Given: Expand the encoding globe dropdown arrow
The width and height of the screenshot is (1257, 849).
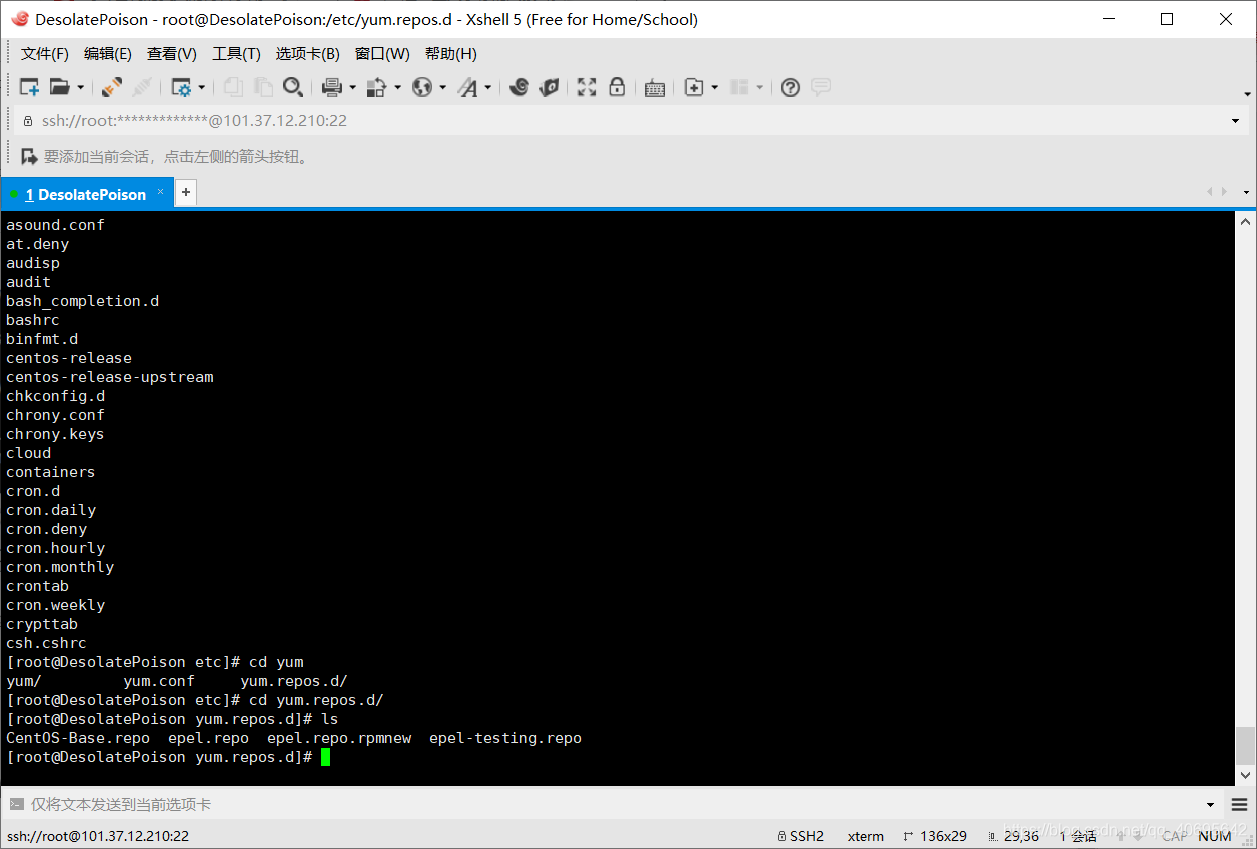Looking at the screenshot, I should click(440, 87).
